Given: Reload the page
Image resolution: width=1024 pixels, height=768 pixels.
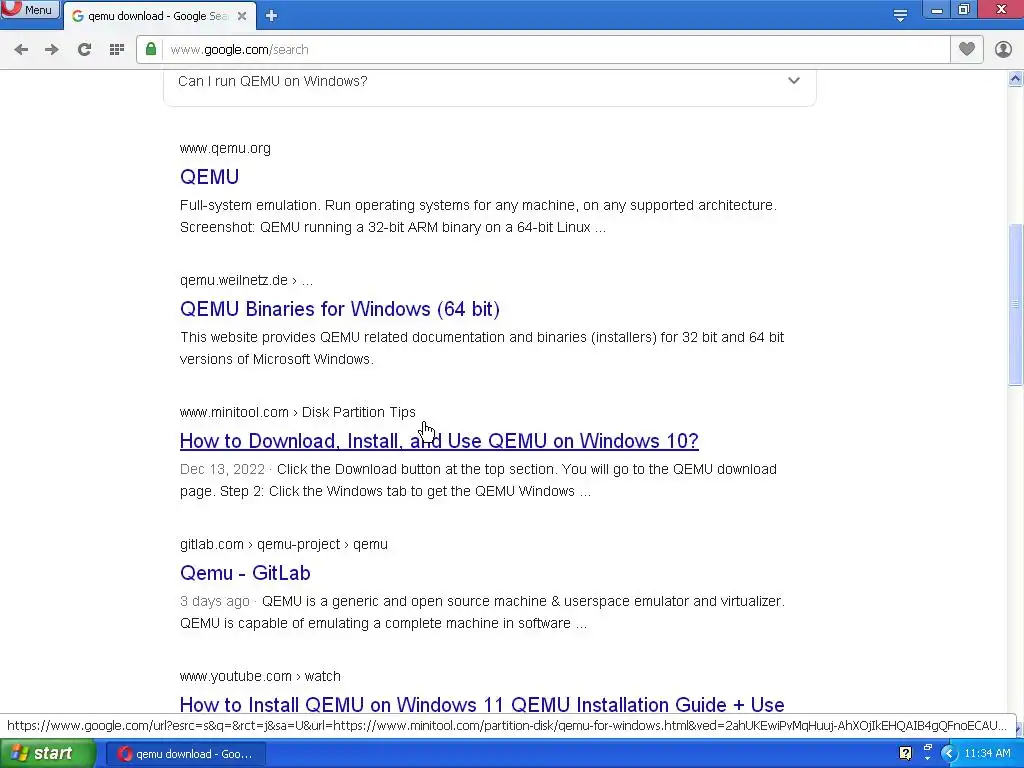Looking at the screenshot, I should pos(84,50).
